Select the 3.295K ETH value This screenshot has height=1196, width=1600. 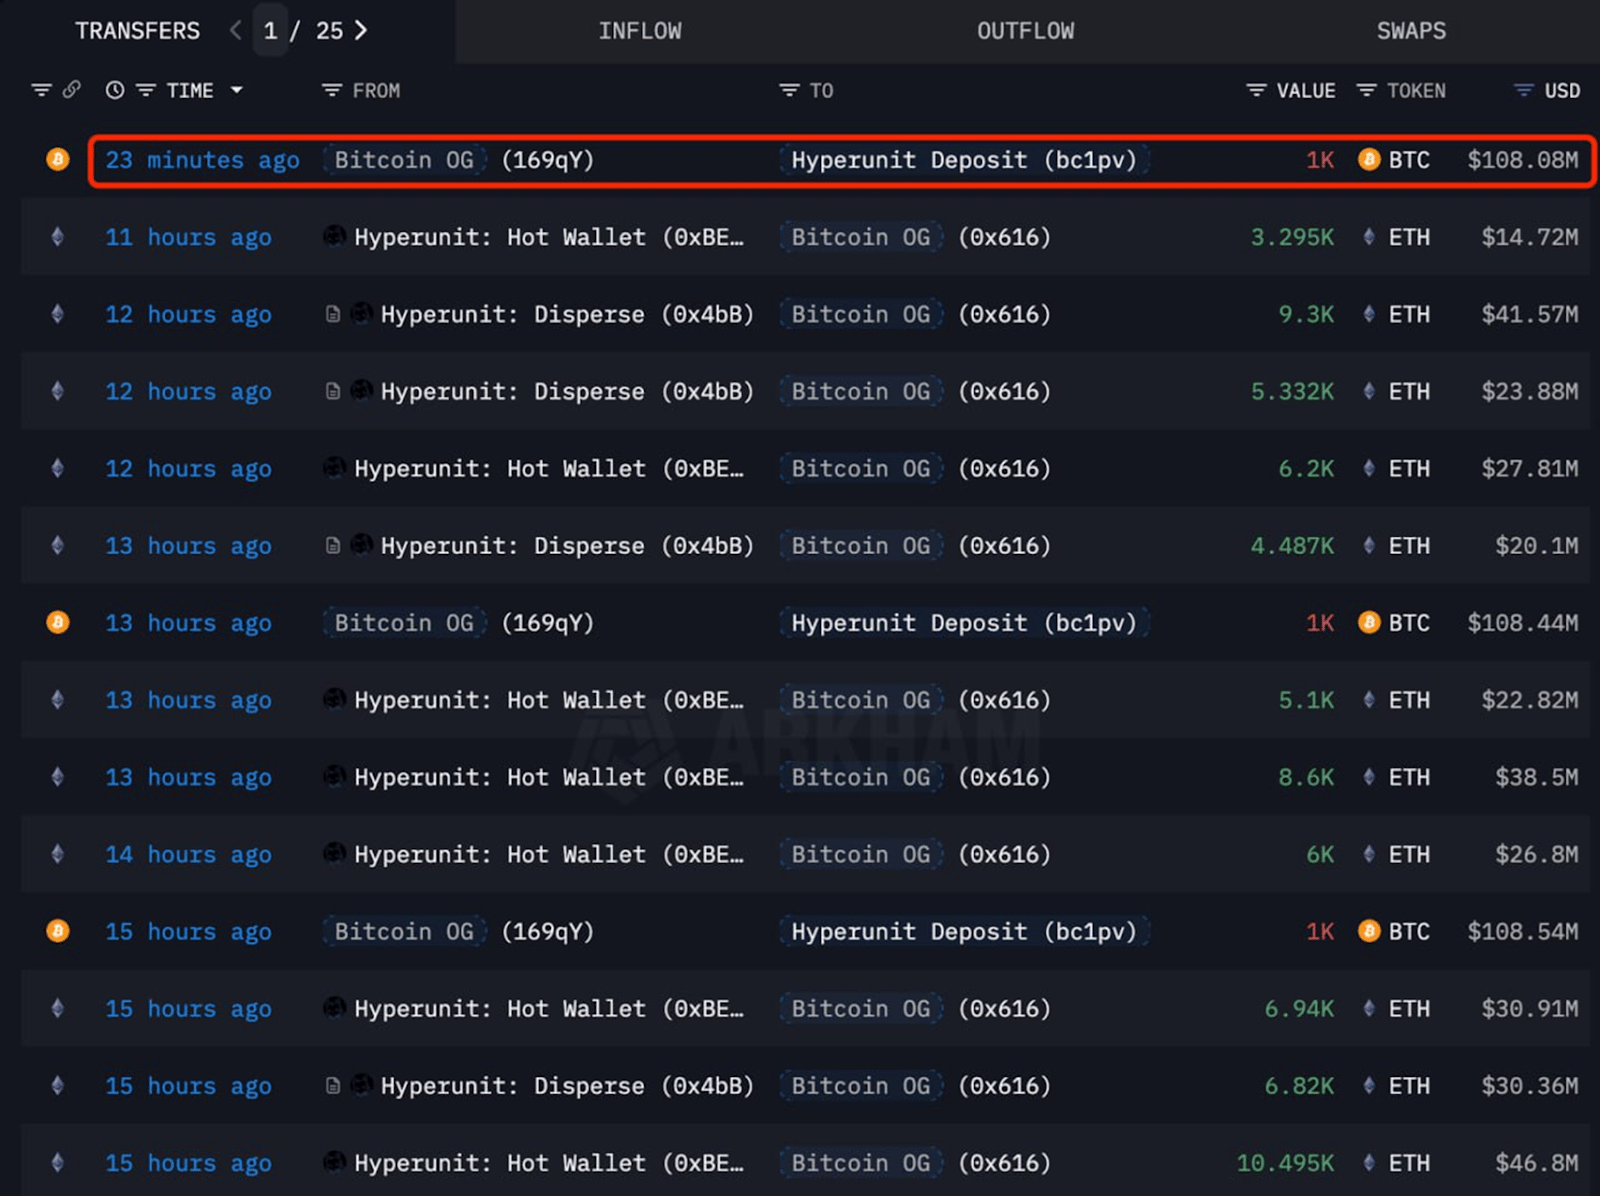1292,237
